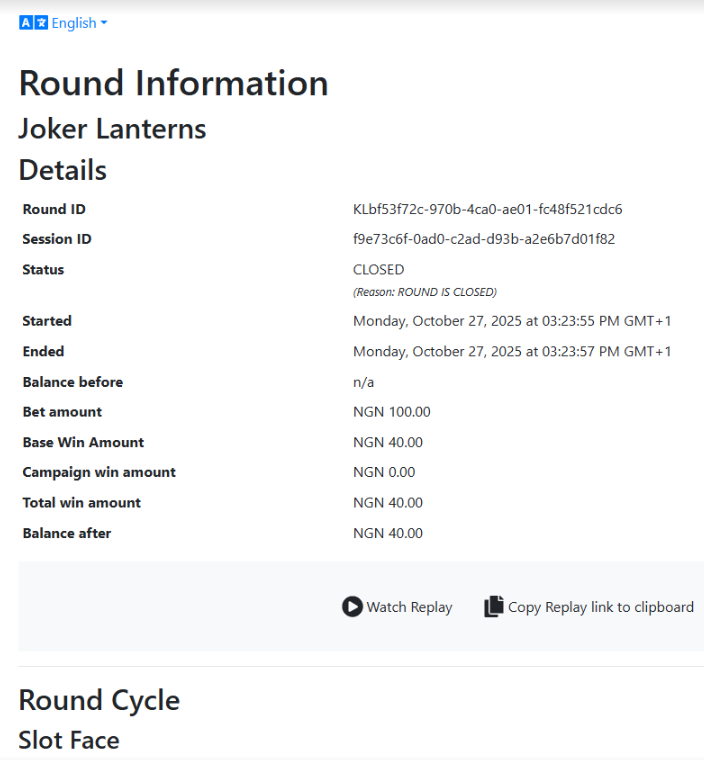Image resolution: width=704 pixels, height=760 pixels.
Task: Click the caret arrow beside English
Action: tap(104, 23)
